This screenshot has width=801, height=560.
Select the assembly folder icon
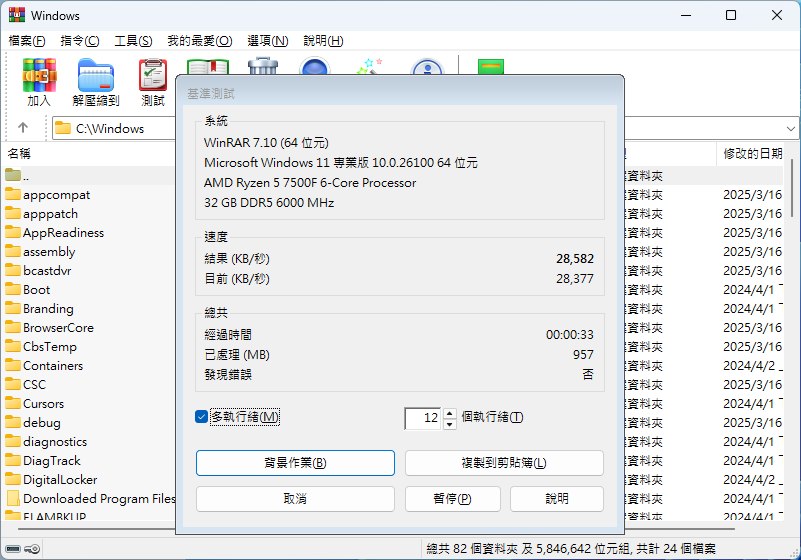tap(13, 251)
